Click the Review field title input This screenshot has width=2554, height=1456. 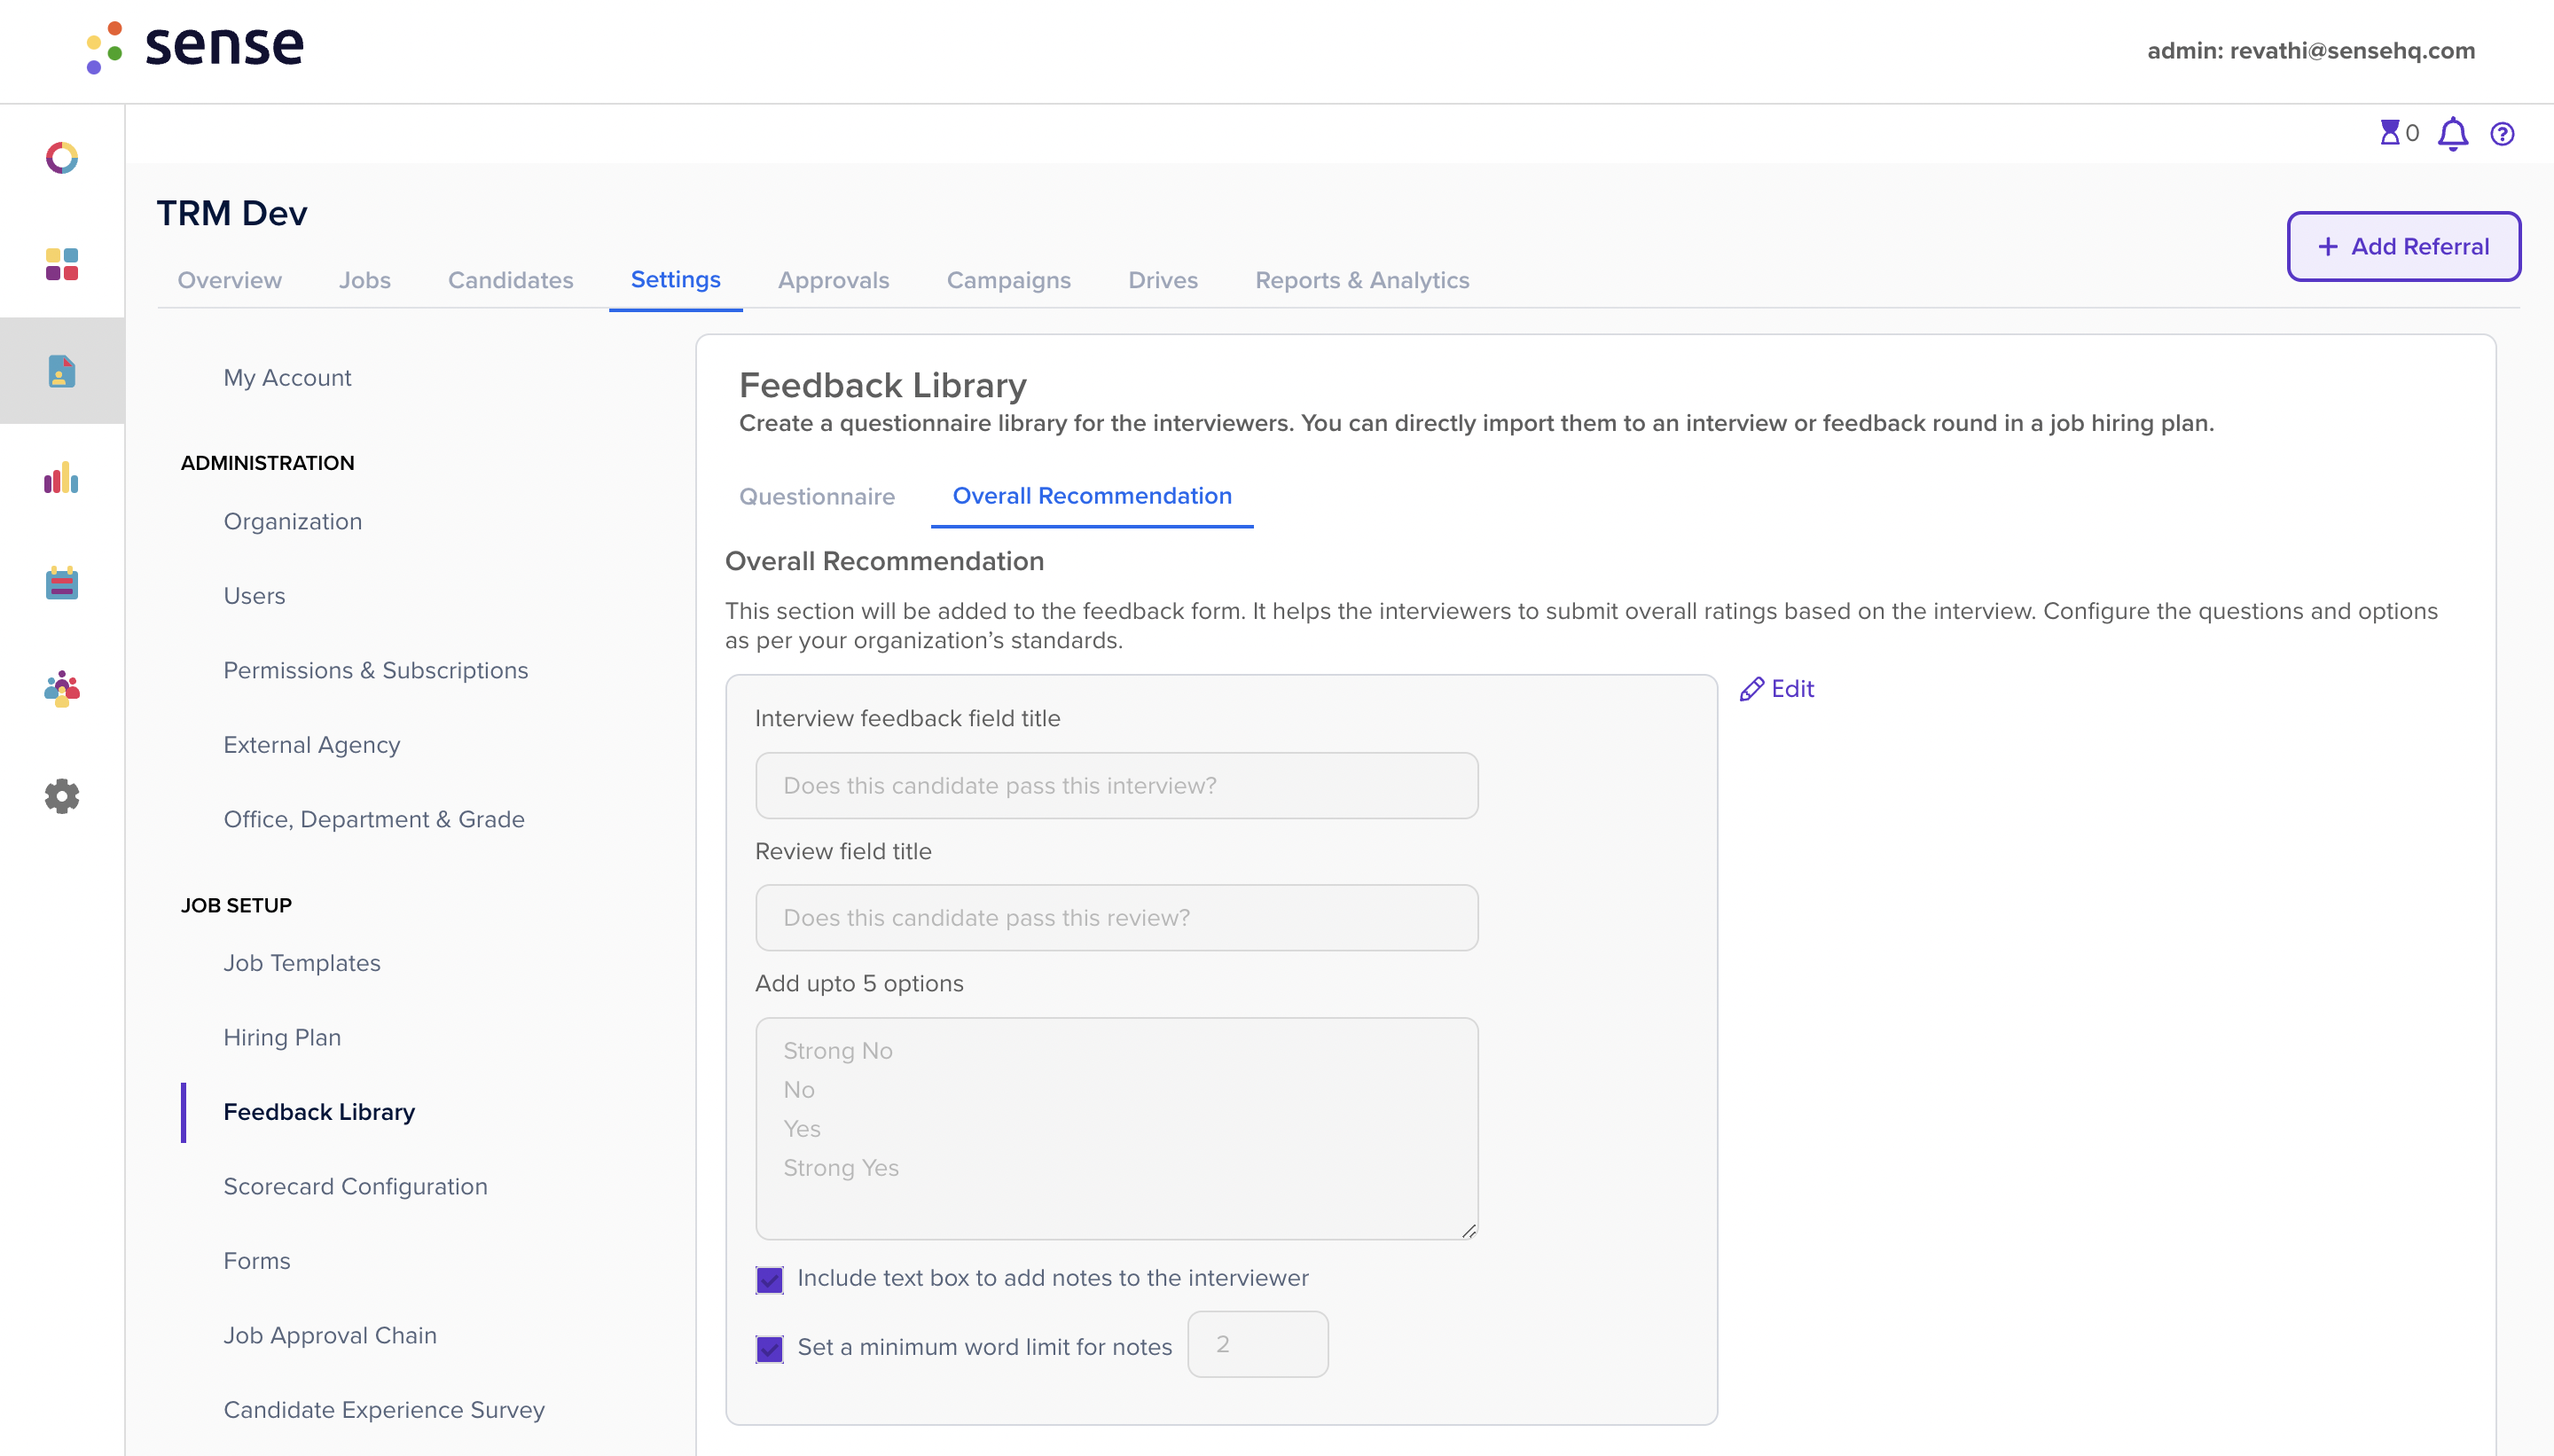[1116, 917]
